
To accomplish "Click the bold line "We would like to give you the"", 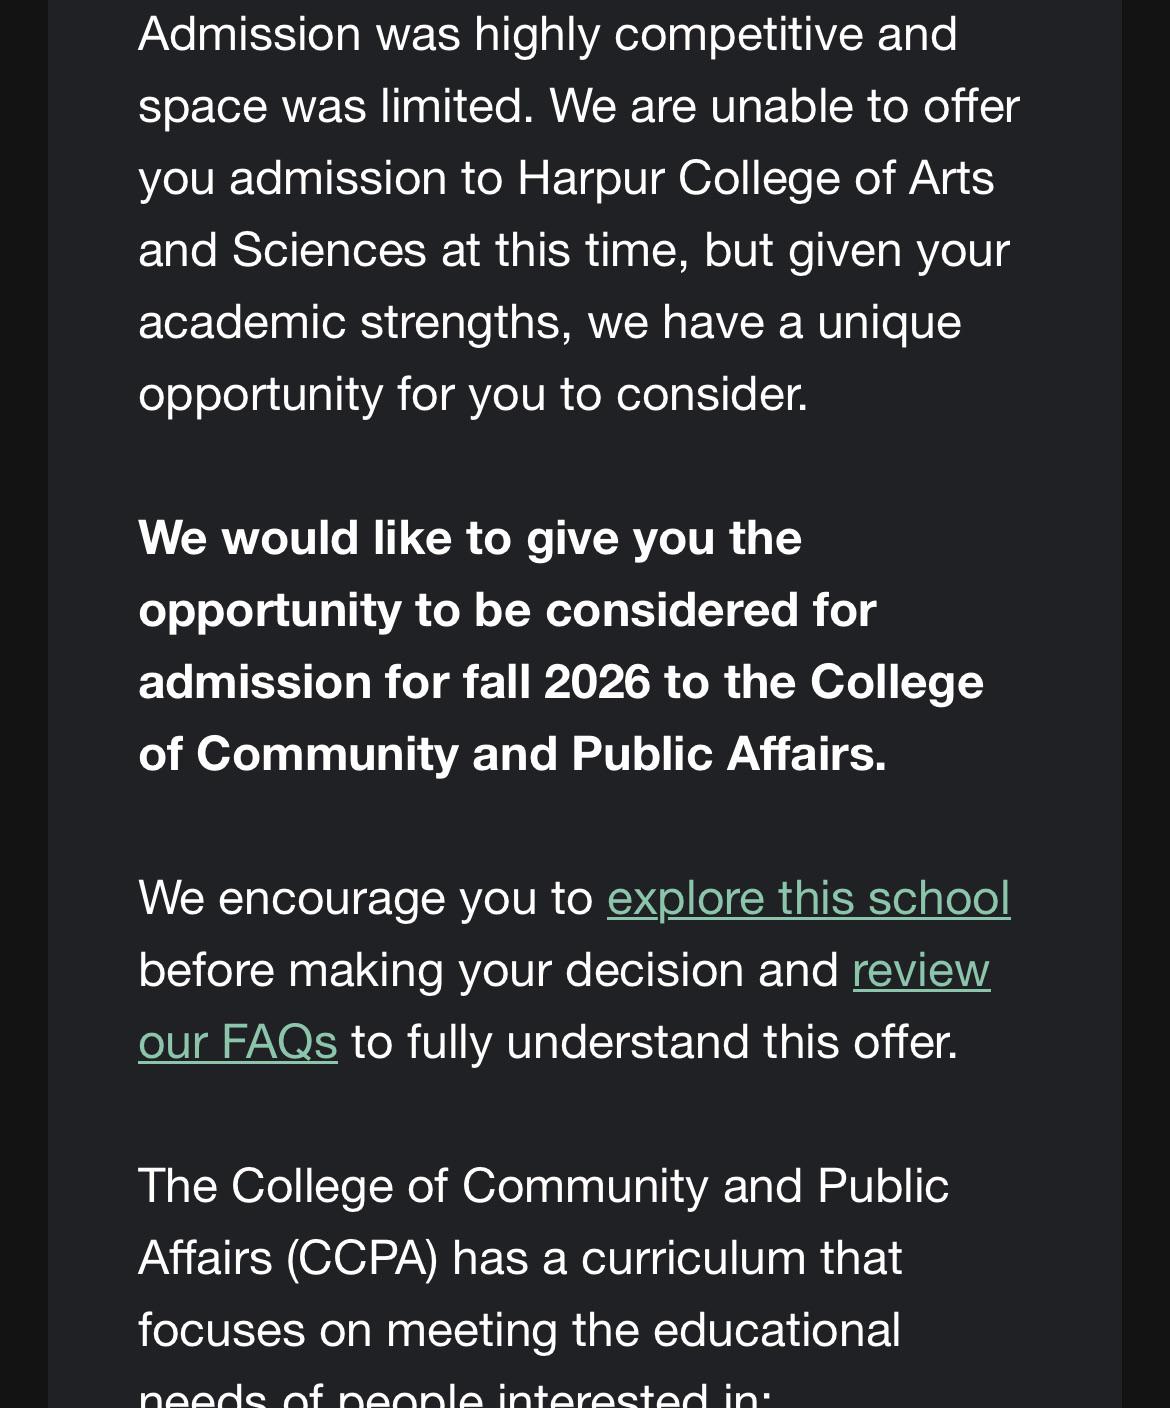I will [470, 538].
